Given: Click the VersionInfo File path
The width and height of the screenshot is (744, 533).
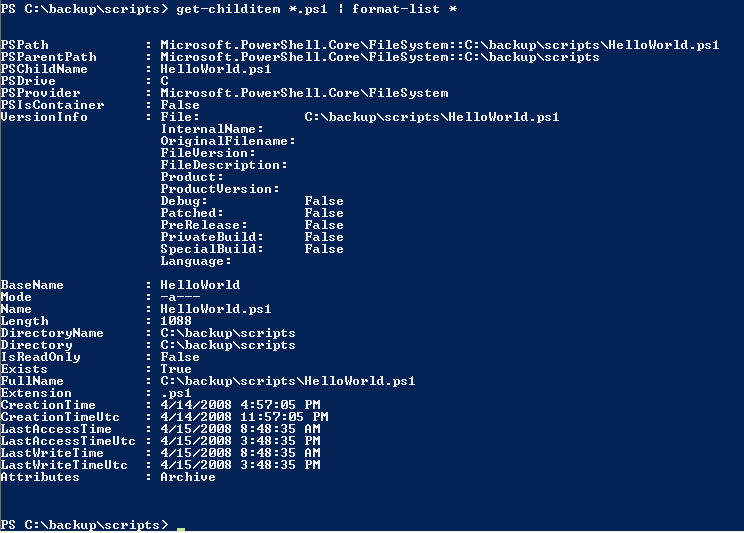Looking at the screenshot, I should point(431,117).
